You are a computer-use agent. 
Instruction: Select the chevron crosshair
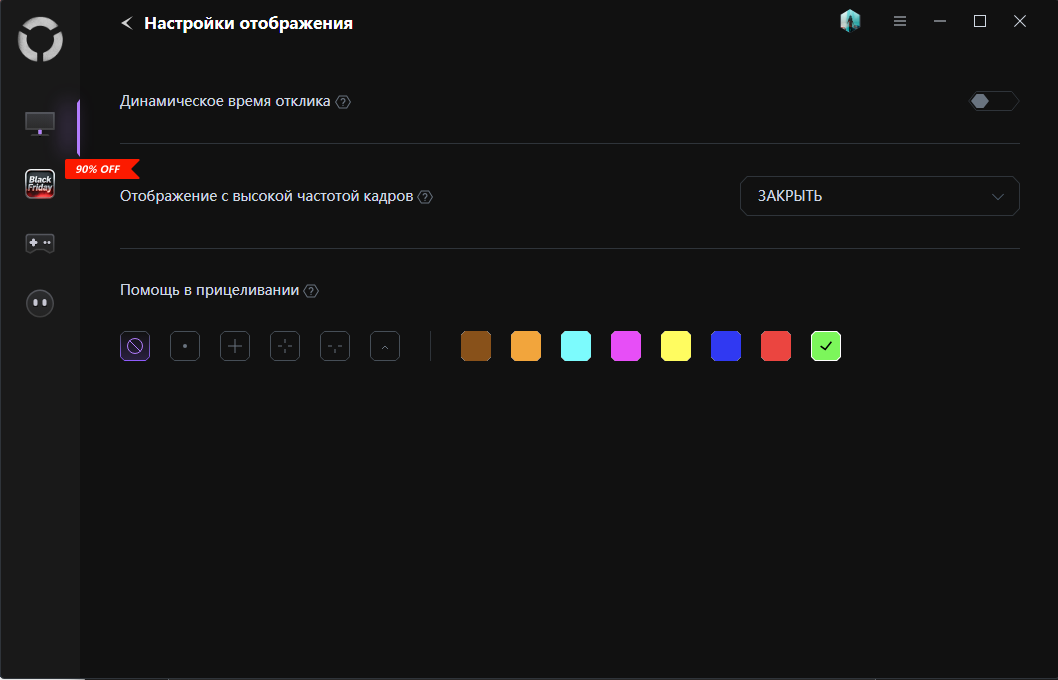[x=385, y=346]
